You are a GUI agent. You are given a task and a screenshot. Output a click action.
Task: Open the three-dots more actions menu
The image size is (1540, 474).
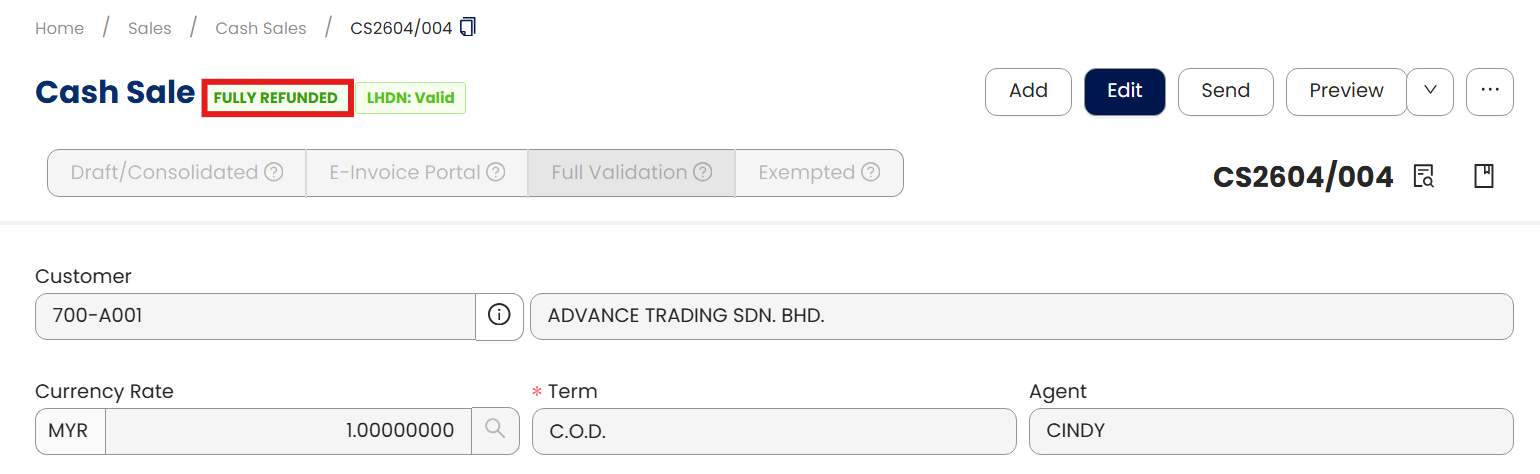click(x=1490, y=91)
